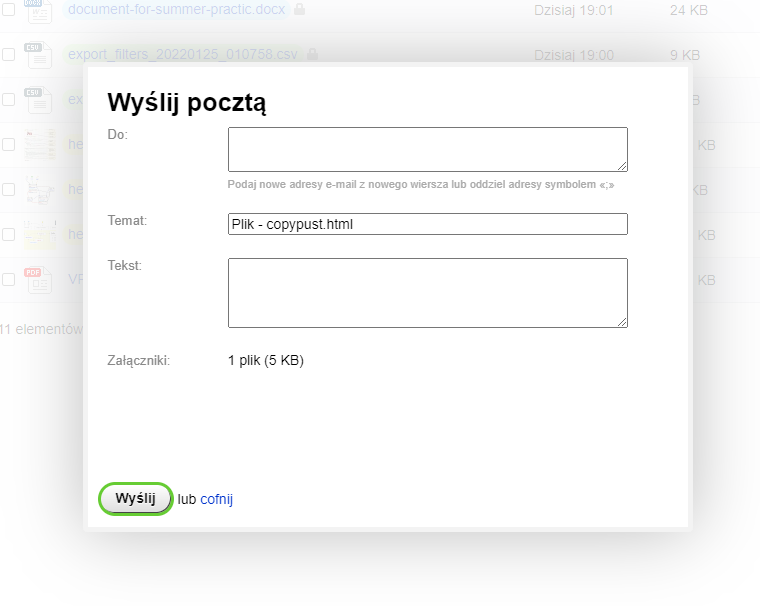The width and height of the screenshot is (760, 606).
Task: Click lock icon beside document-for-summer-practic.docx
Action: pyautogui.click(x=300, y=9)
